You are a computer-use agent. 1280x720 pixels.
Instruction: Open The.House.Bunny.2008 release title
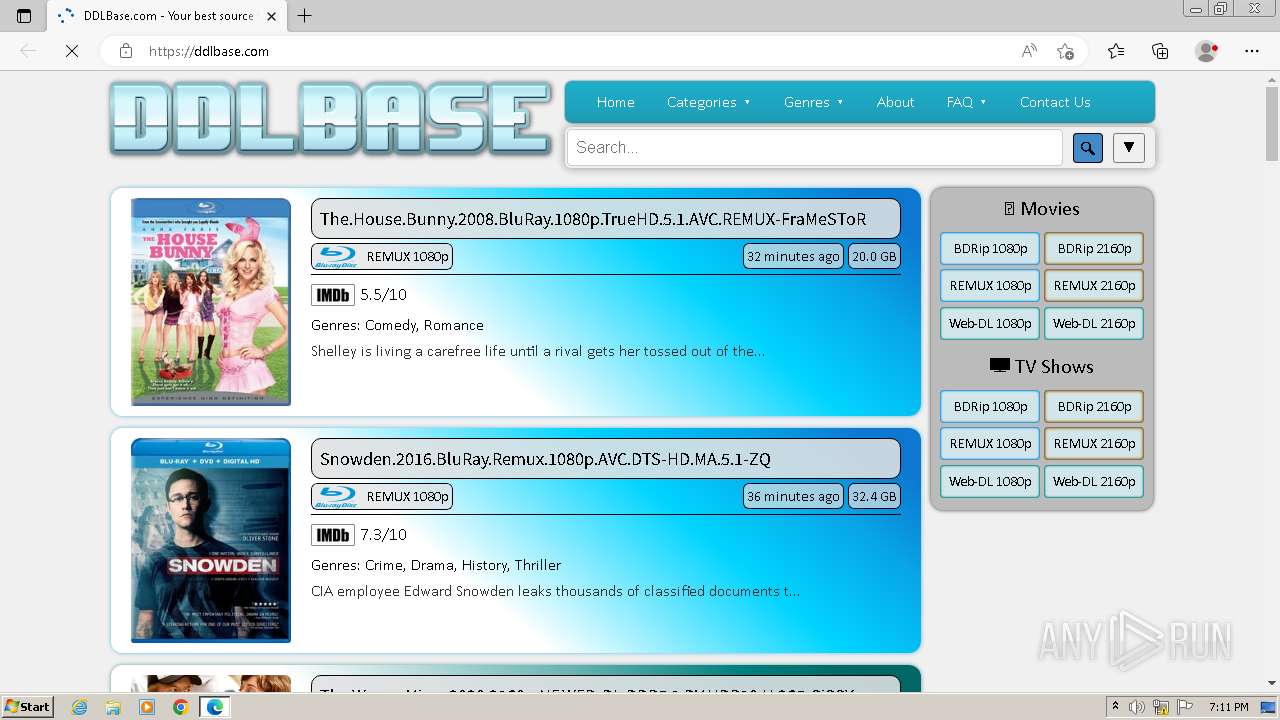point(605,219)
